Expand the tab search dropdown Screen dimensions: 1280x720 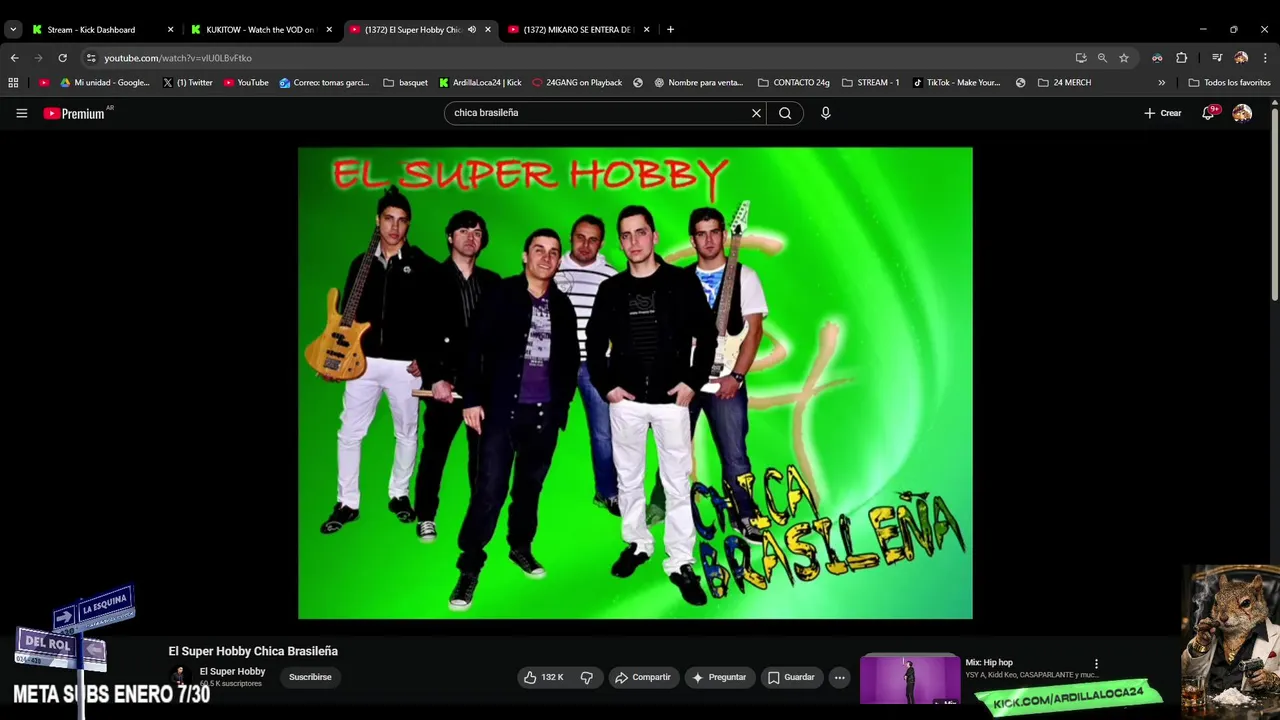coord(13,30)
